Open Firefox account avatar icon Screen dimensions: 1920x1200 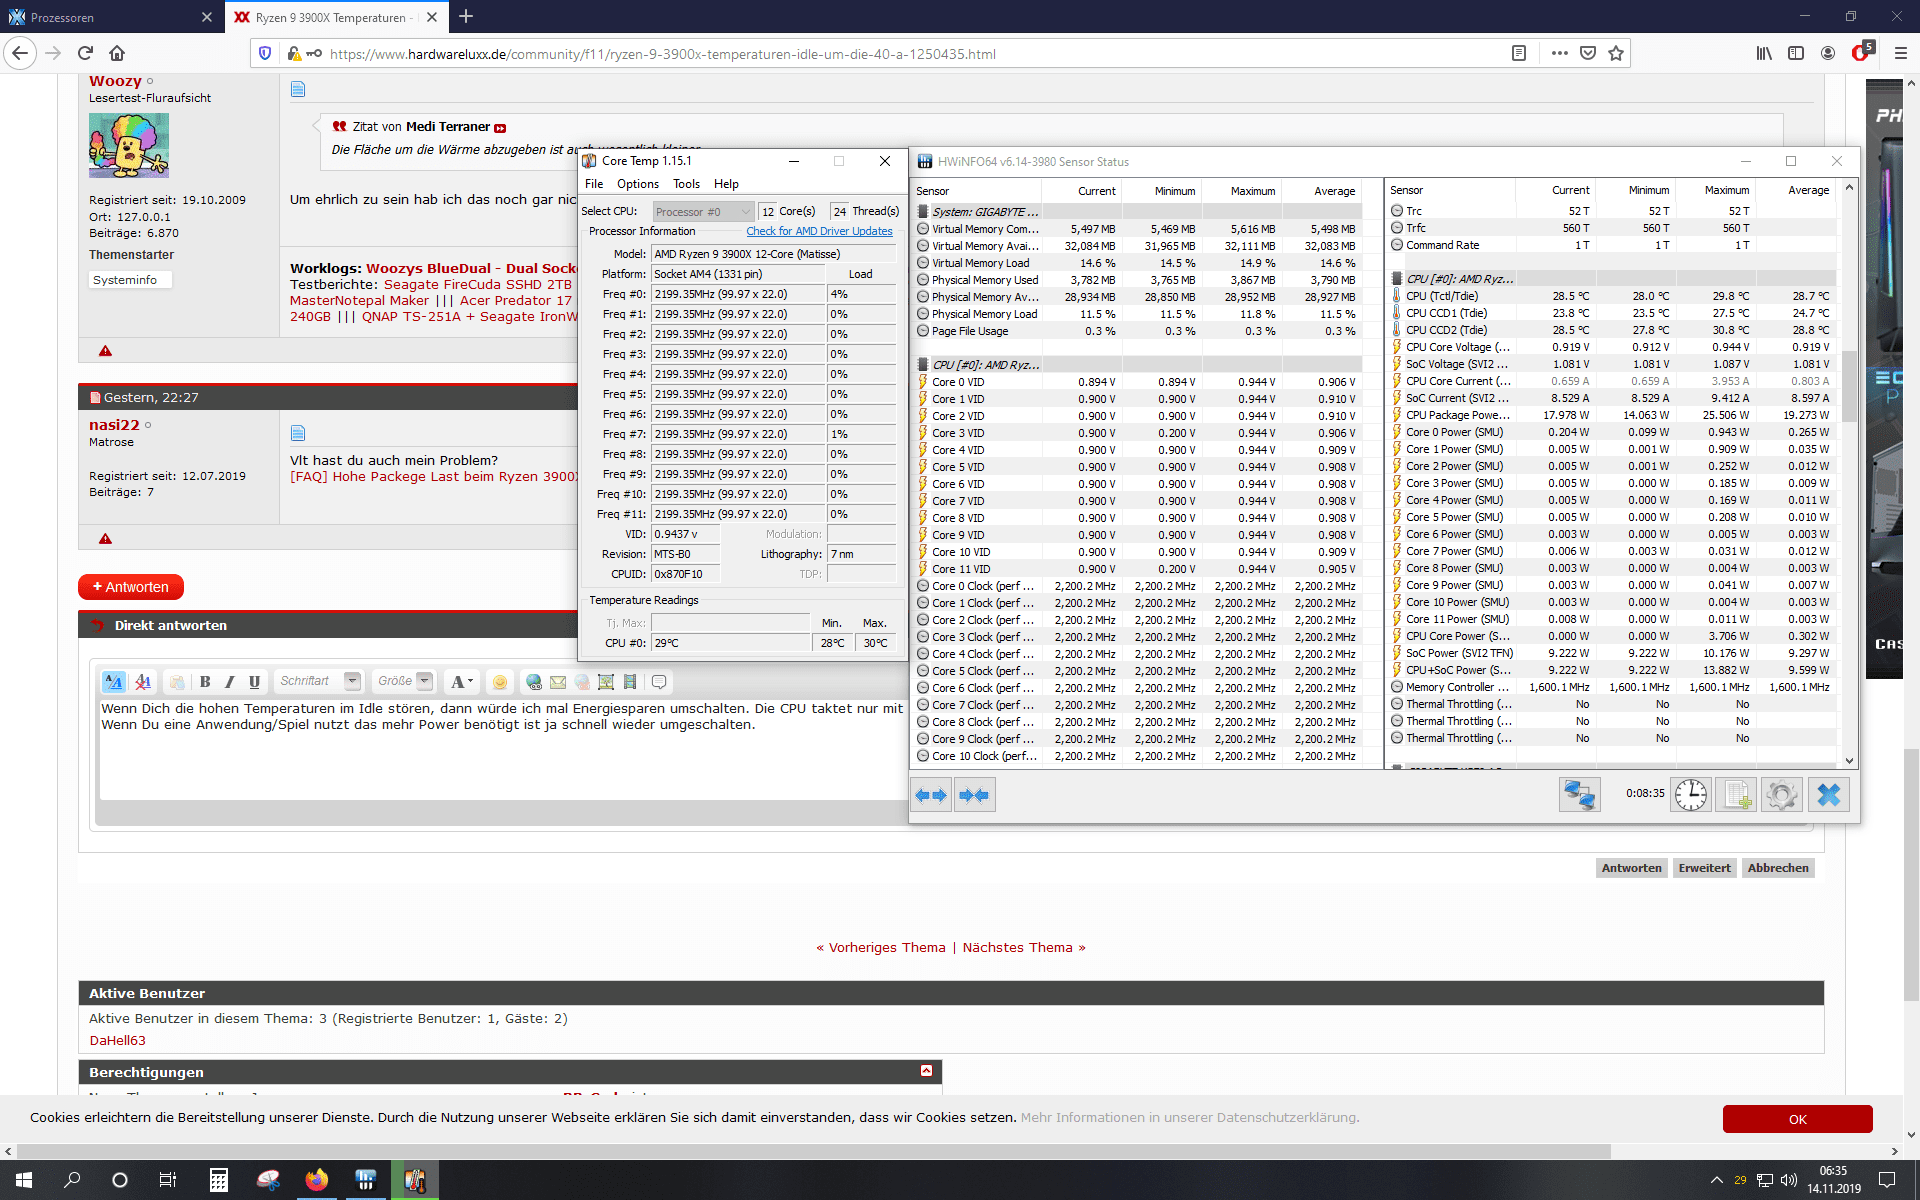1828,53
